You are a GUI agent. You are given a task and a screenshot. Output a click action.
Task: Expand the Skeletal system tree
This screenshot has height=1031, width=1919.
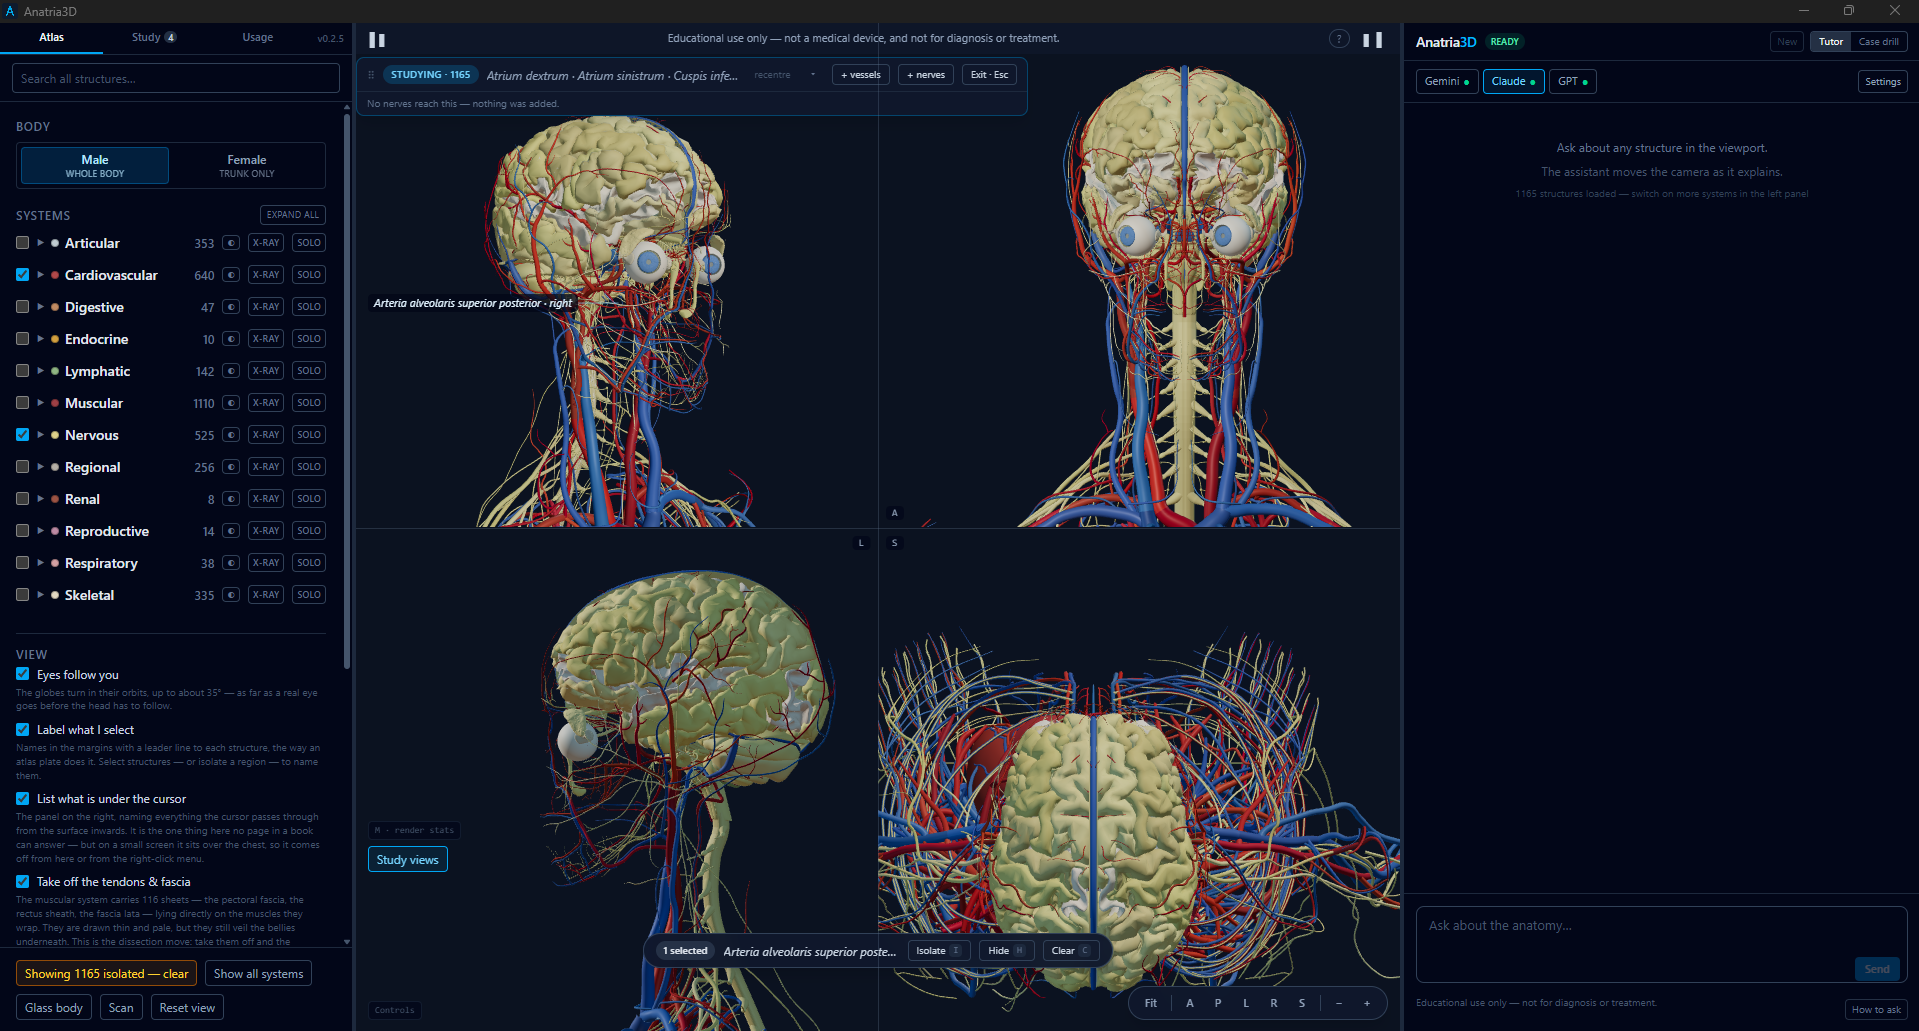(40, 595)
